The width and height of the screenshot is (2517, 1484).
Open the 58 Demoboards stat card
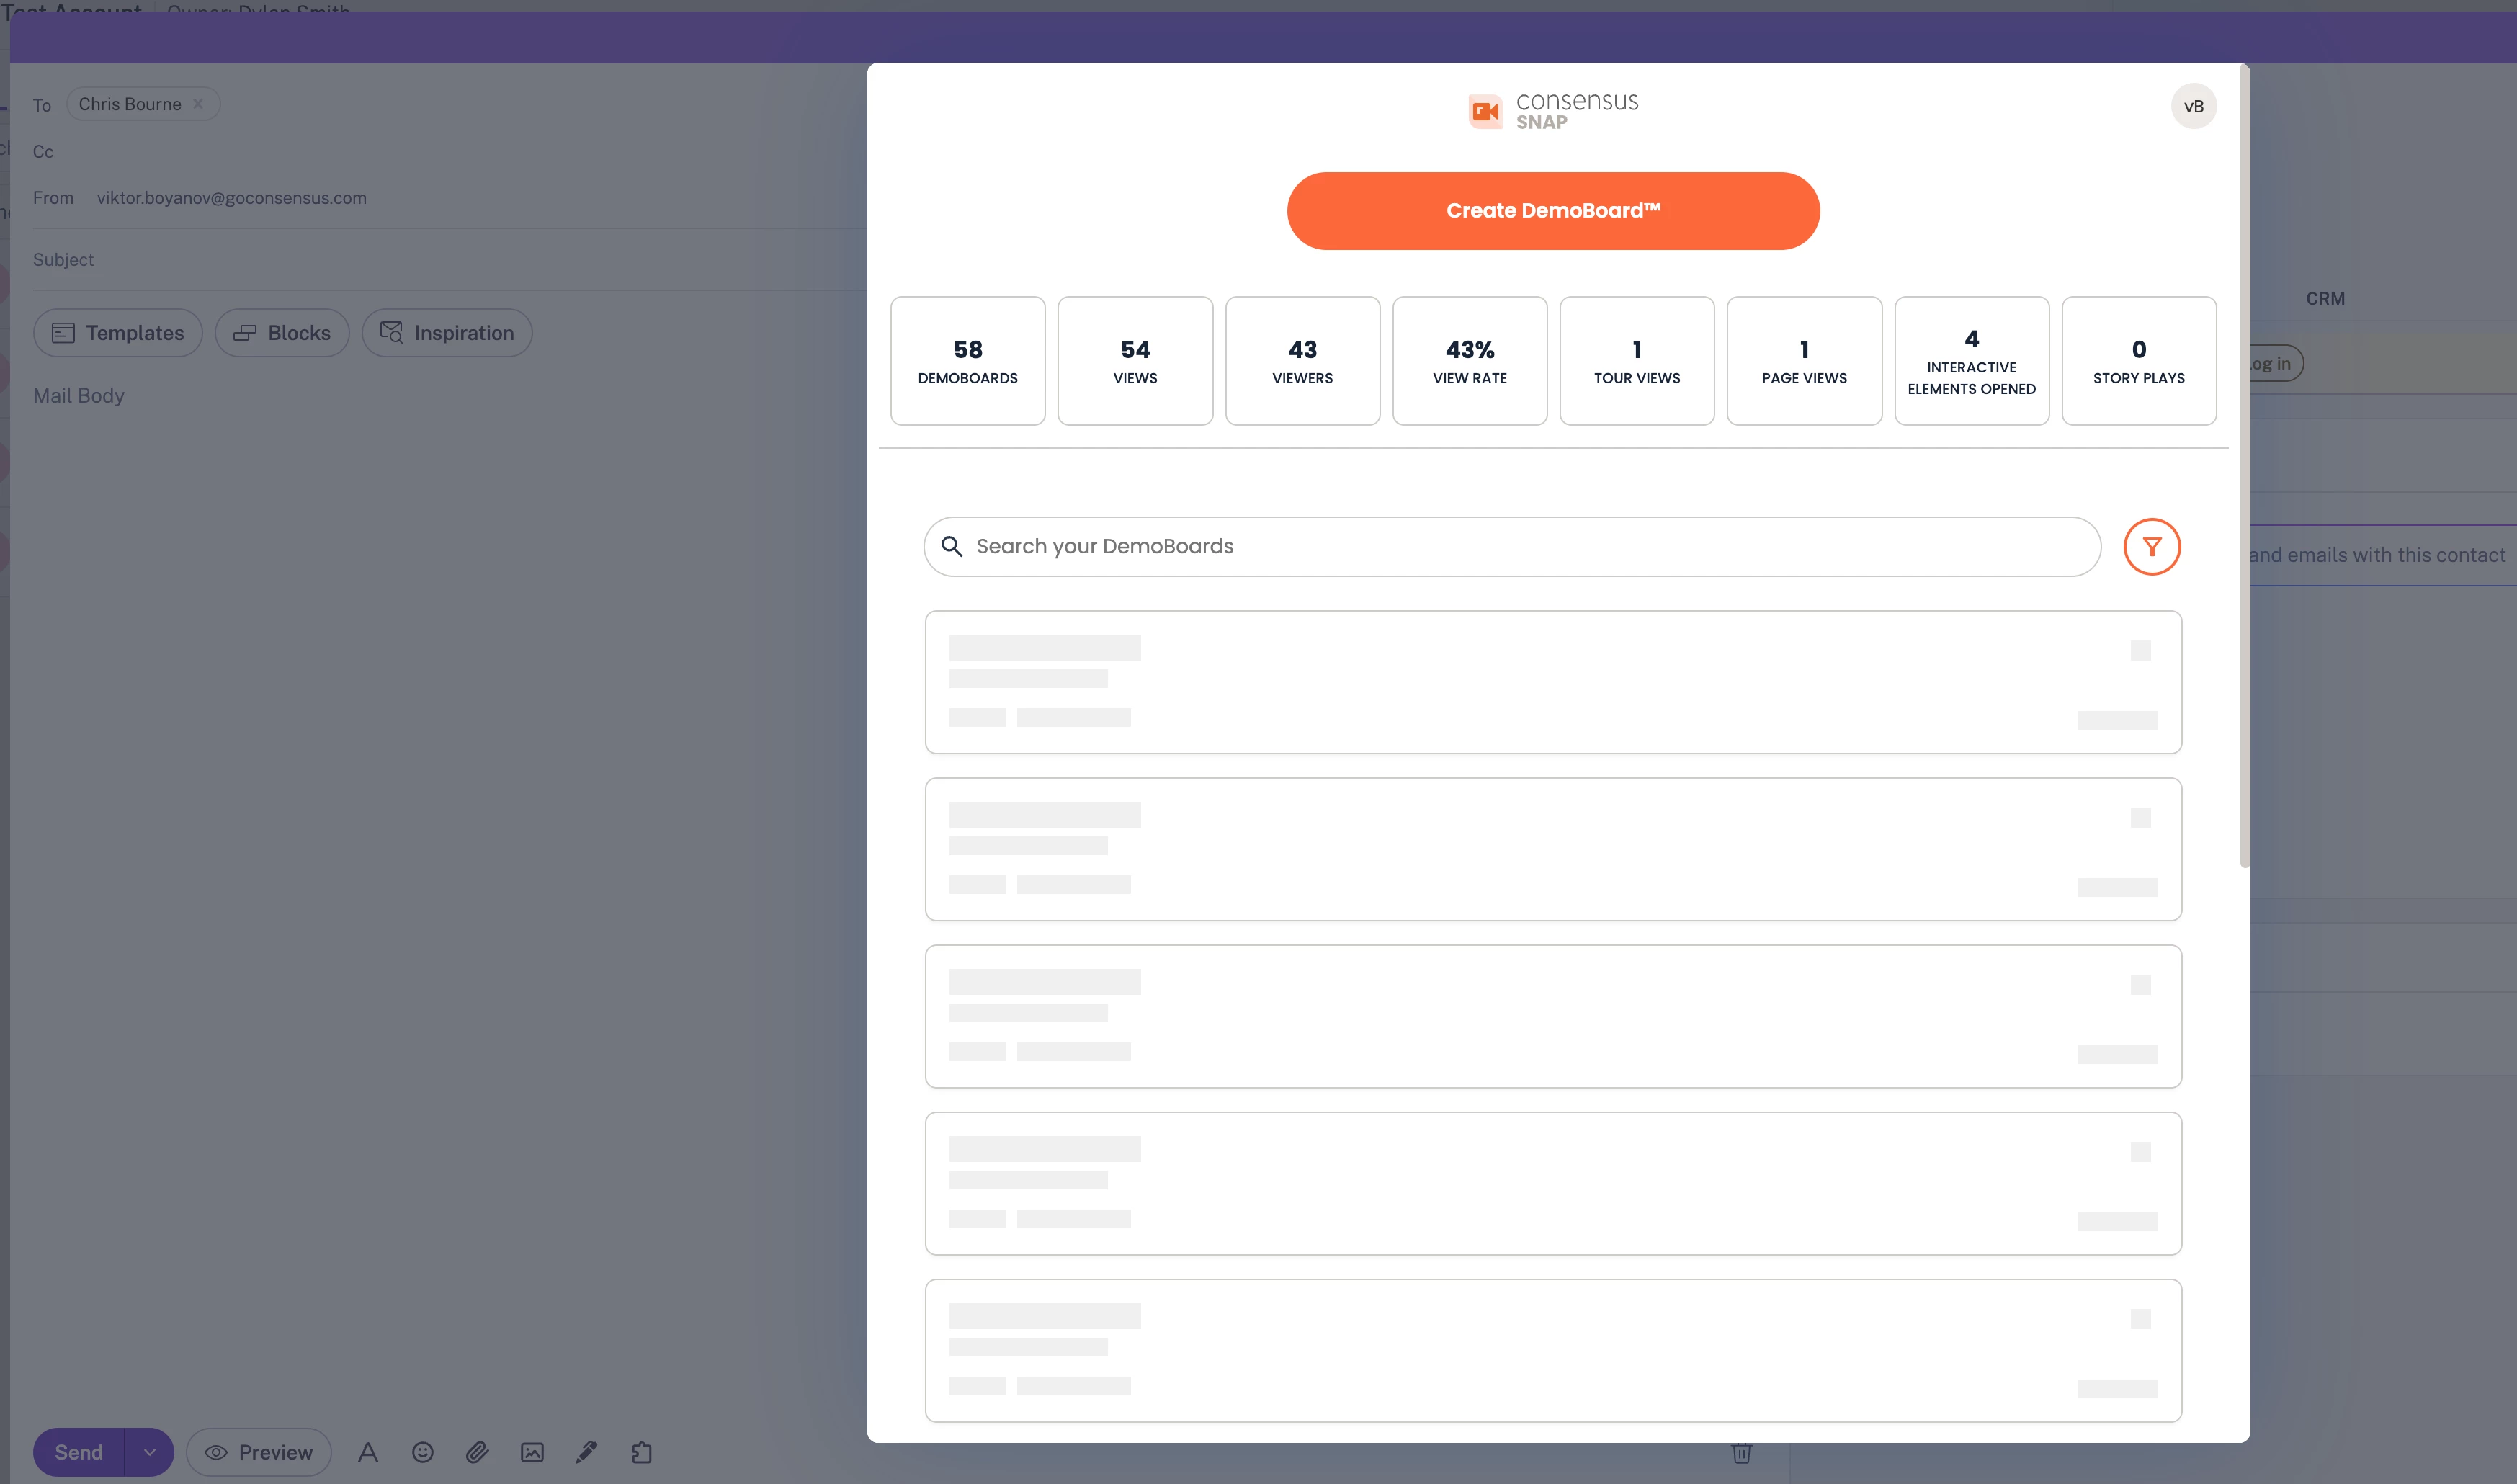tap(968, 361)
